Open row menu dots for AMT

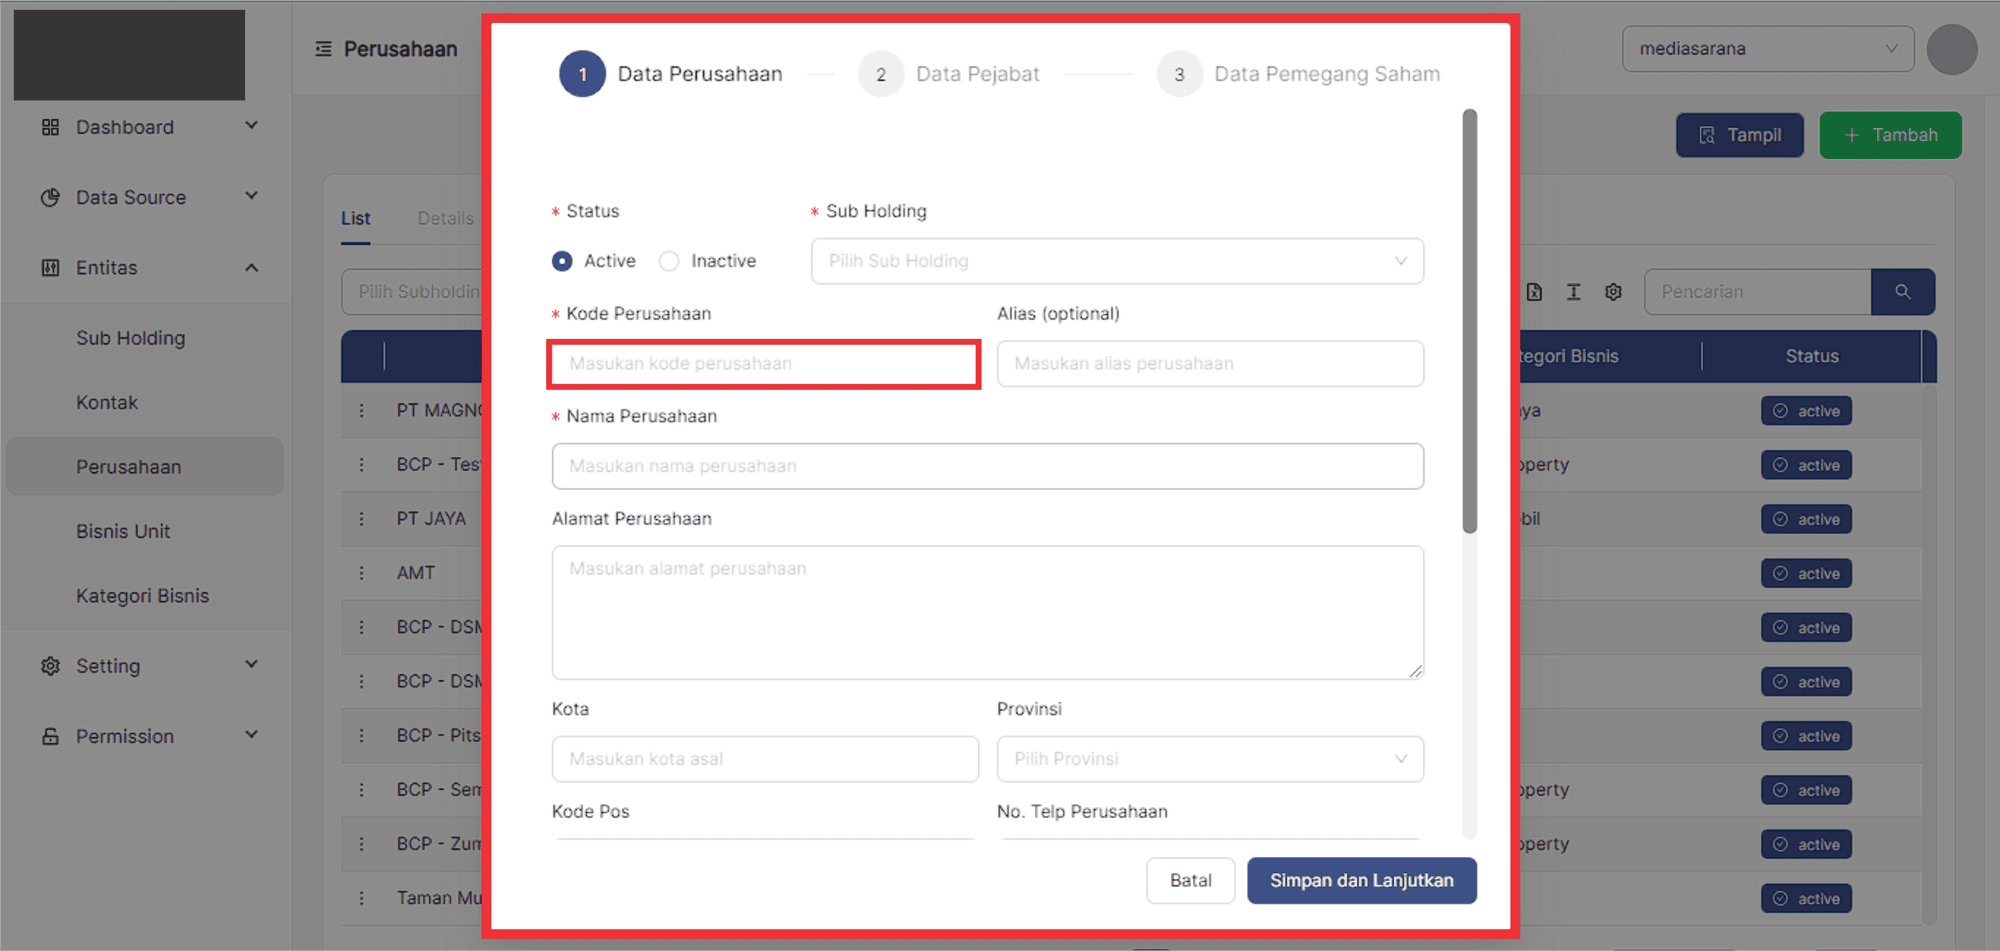click(x=362, y=573)
